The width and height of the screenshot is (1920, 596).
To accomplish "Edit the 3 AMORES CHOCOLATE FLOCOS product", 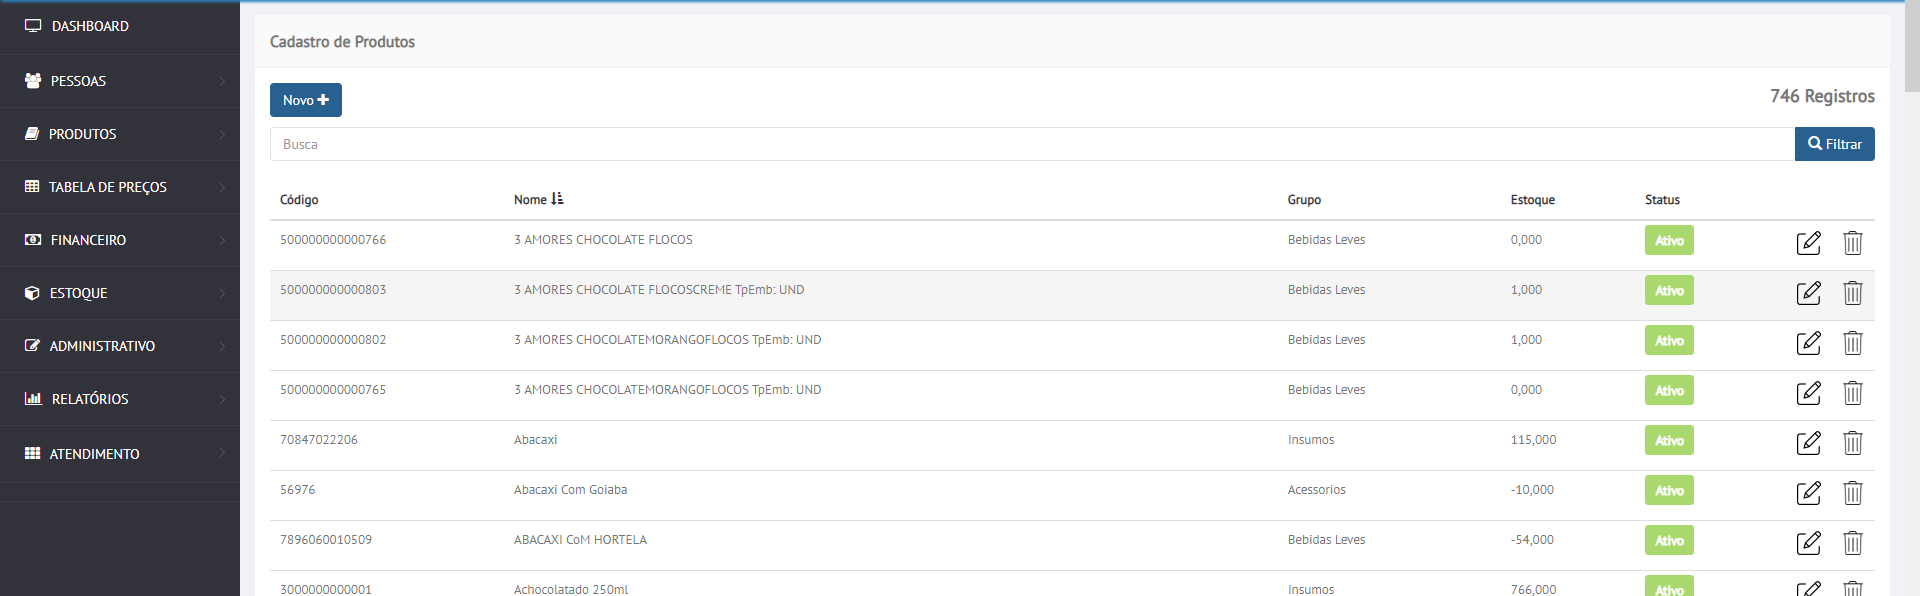I will pyautogui.click(x=1808, y=243).
